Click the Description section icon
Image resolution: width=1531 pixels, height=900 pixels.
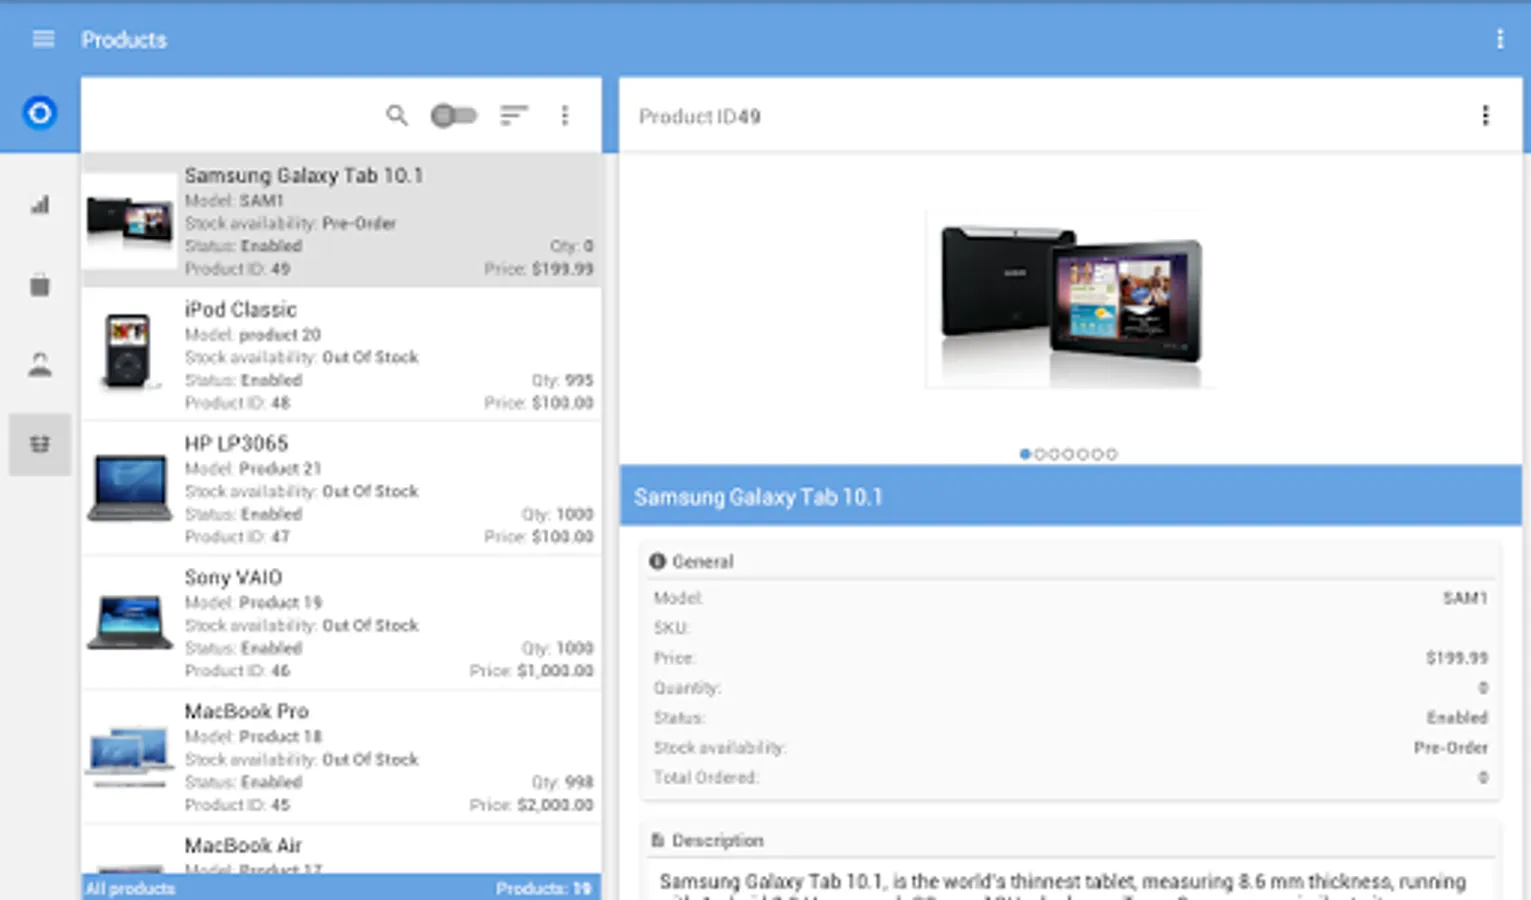(657, 840)
